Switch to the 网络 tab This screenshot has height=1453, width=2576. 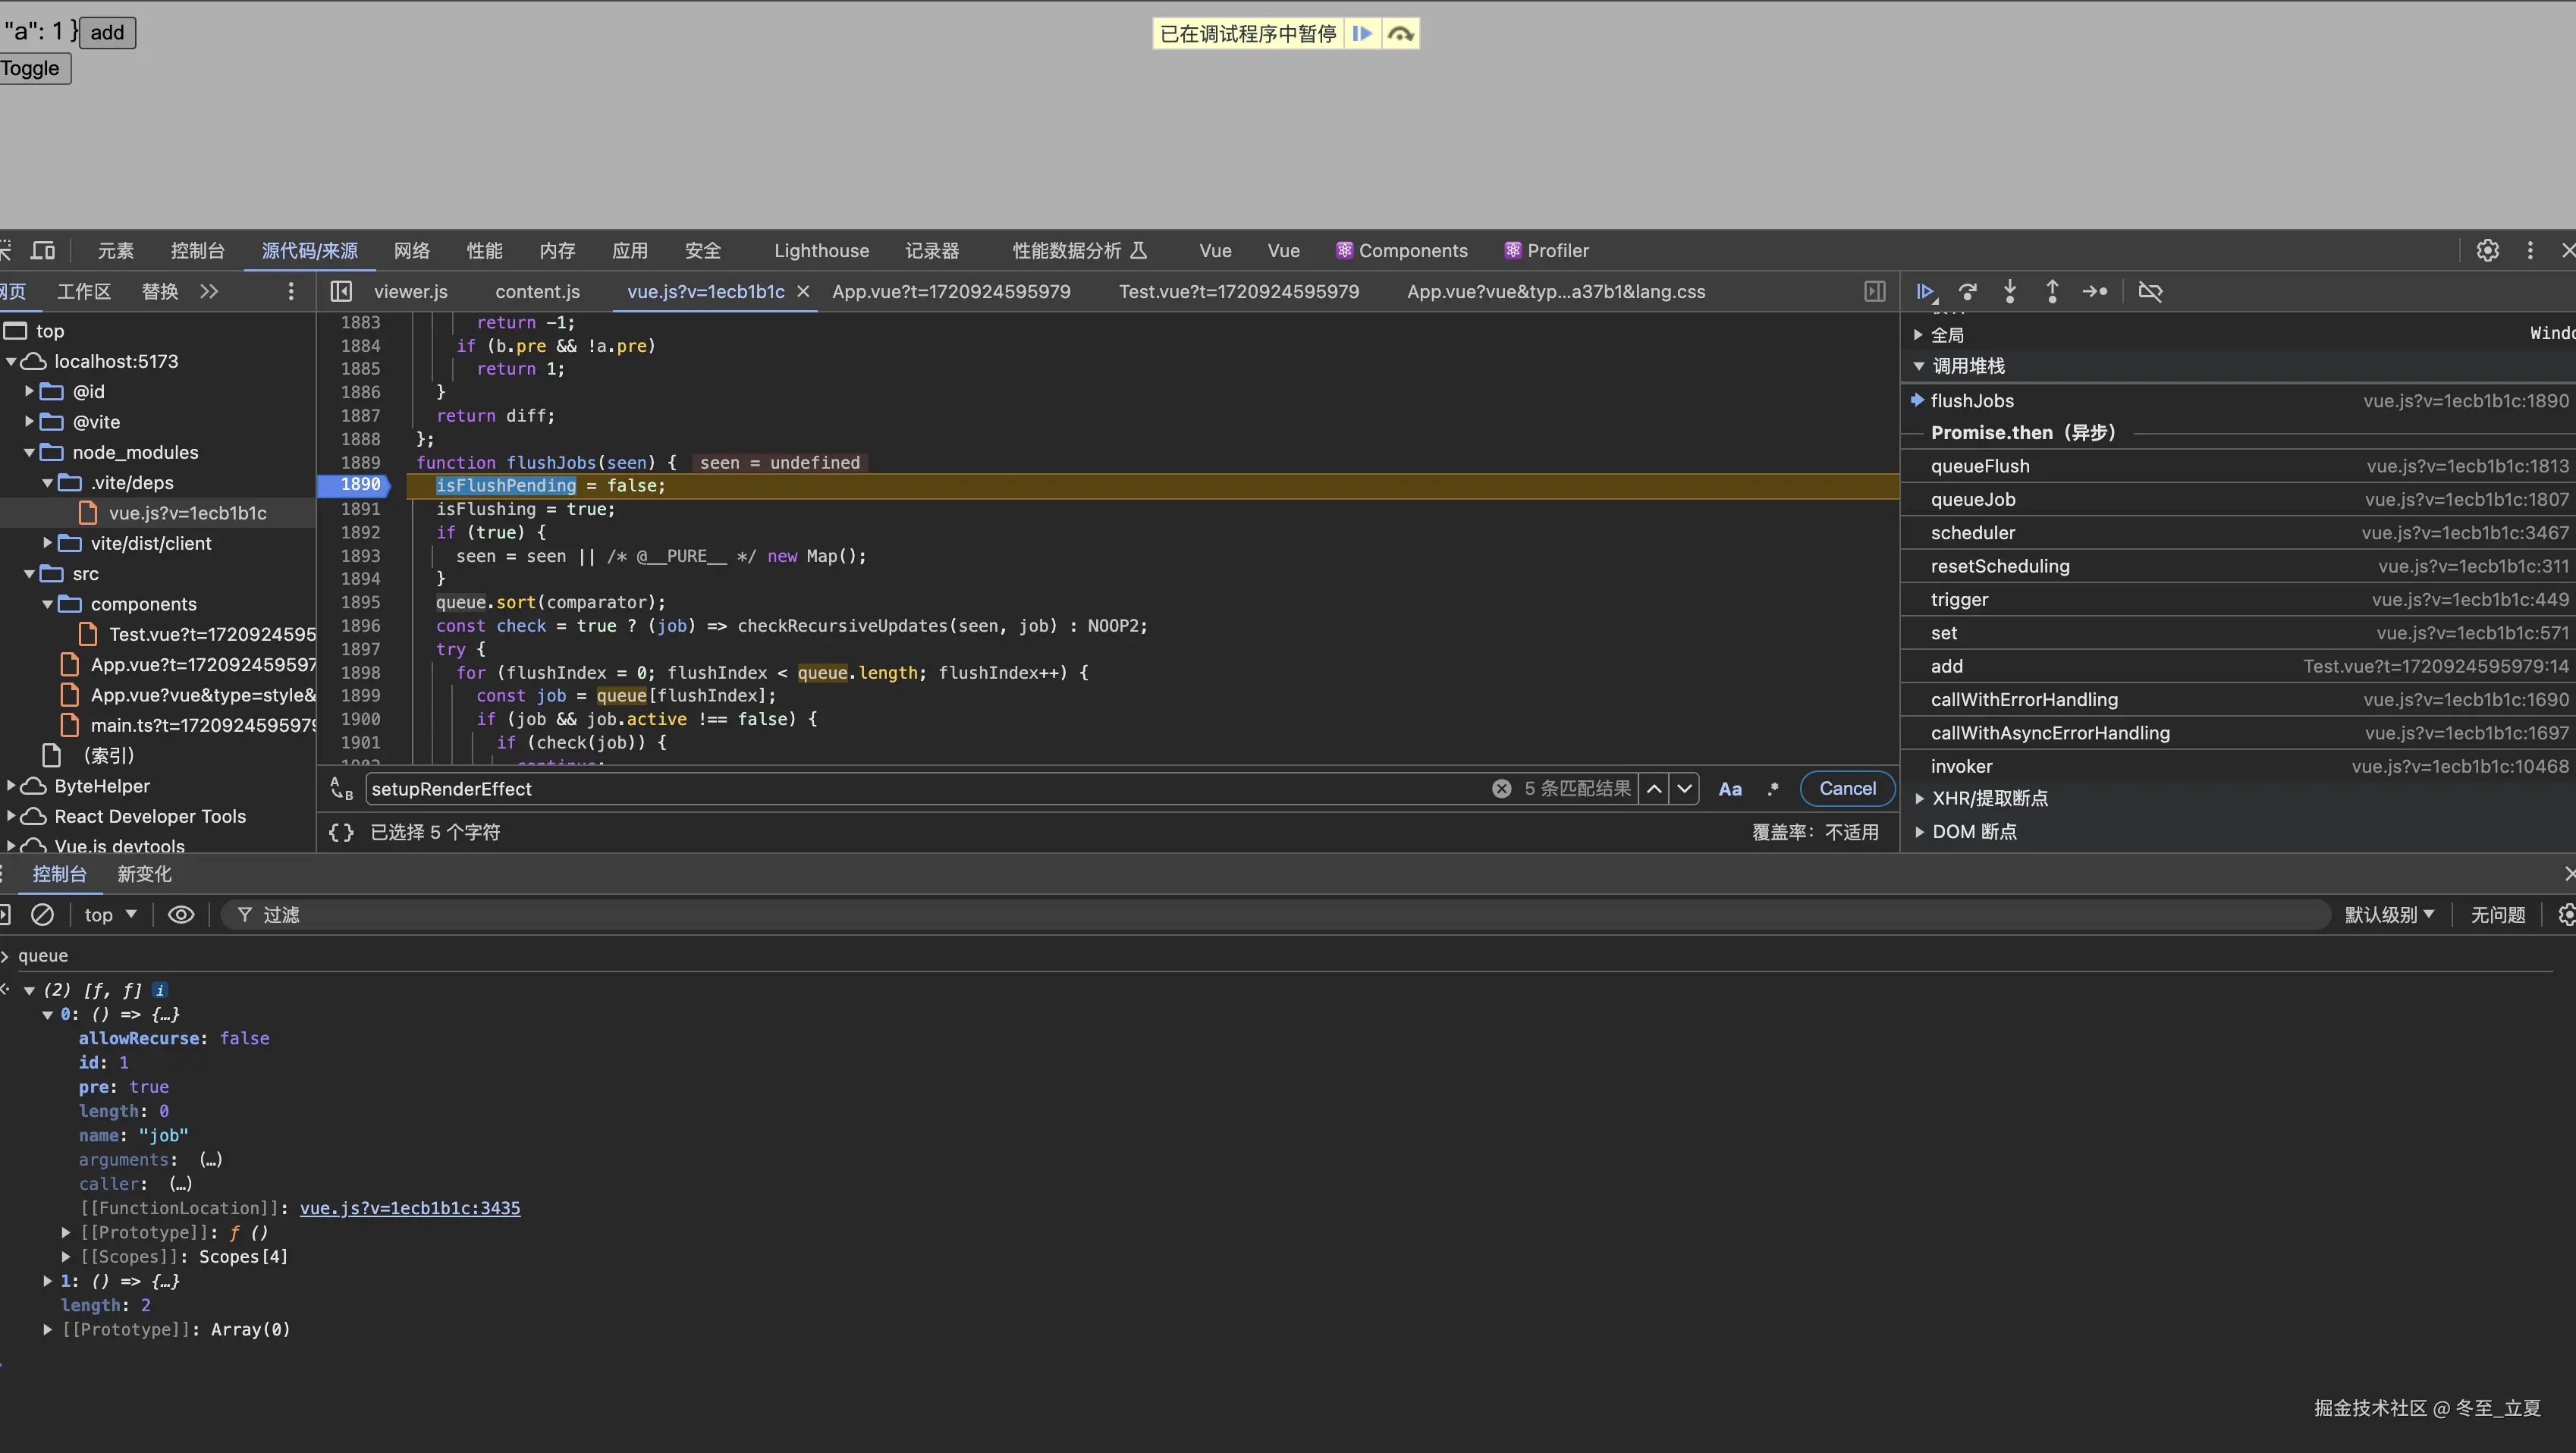411,251
